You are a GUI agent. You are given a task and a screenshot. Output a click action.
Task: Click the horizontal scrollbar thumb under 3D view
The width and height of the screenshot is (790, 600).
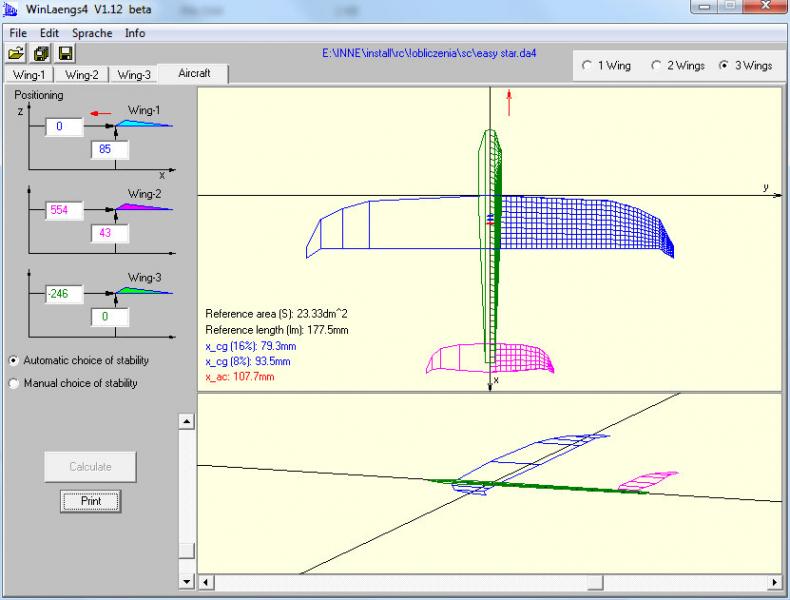[x=595, y=581]
